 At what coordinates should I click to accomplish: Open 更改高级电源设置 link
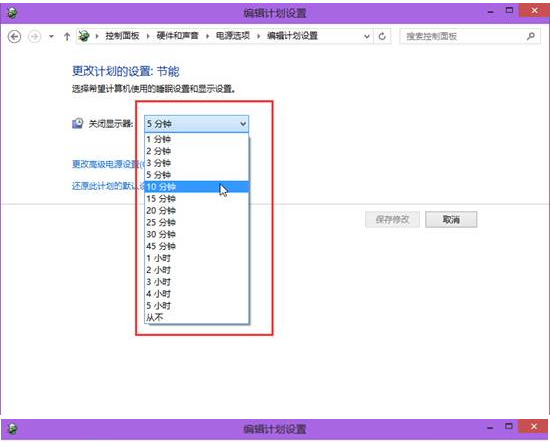coord(108,164)
